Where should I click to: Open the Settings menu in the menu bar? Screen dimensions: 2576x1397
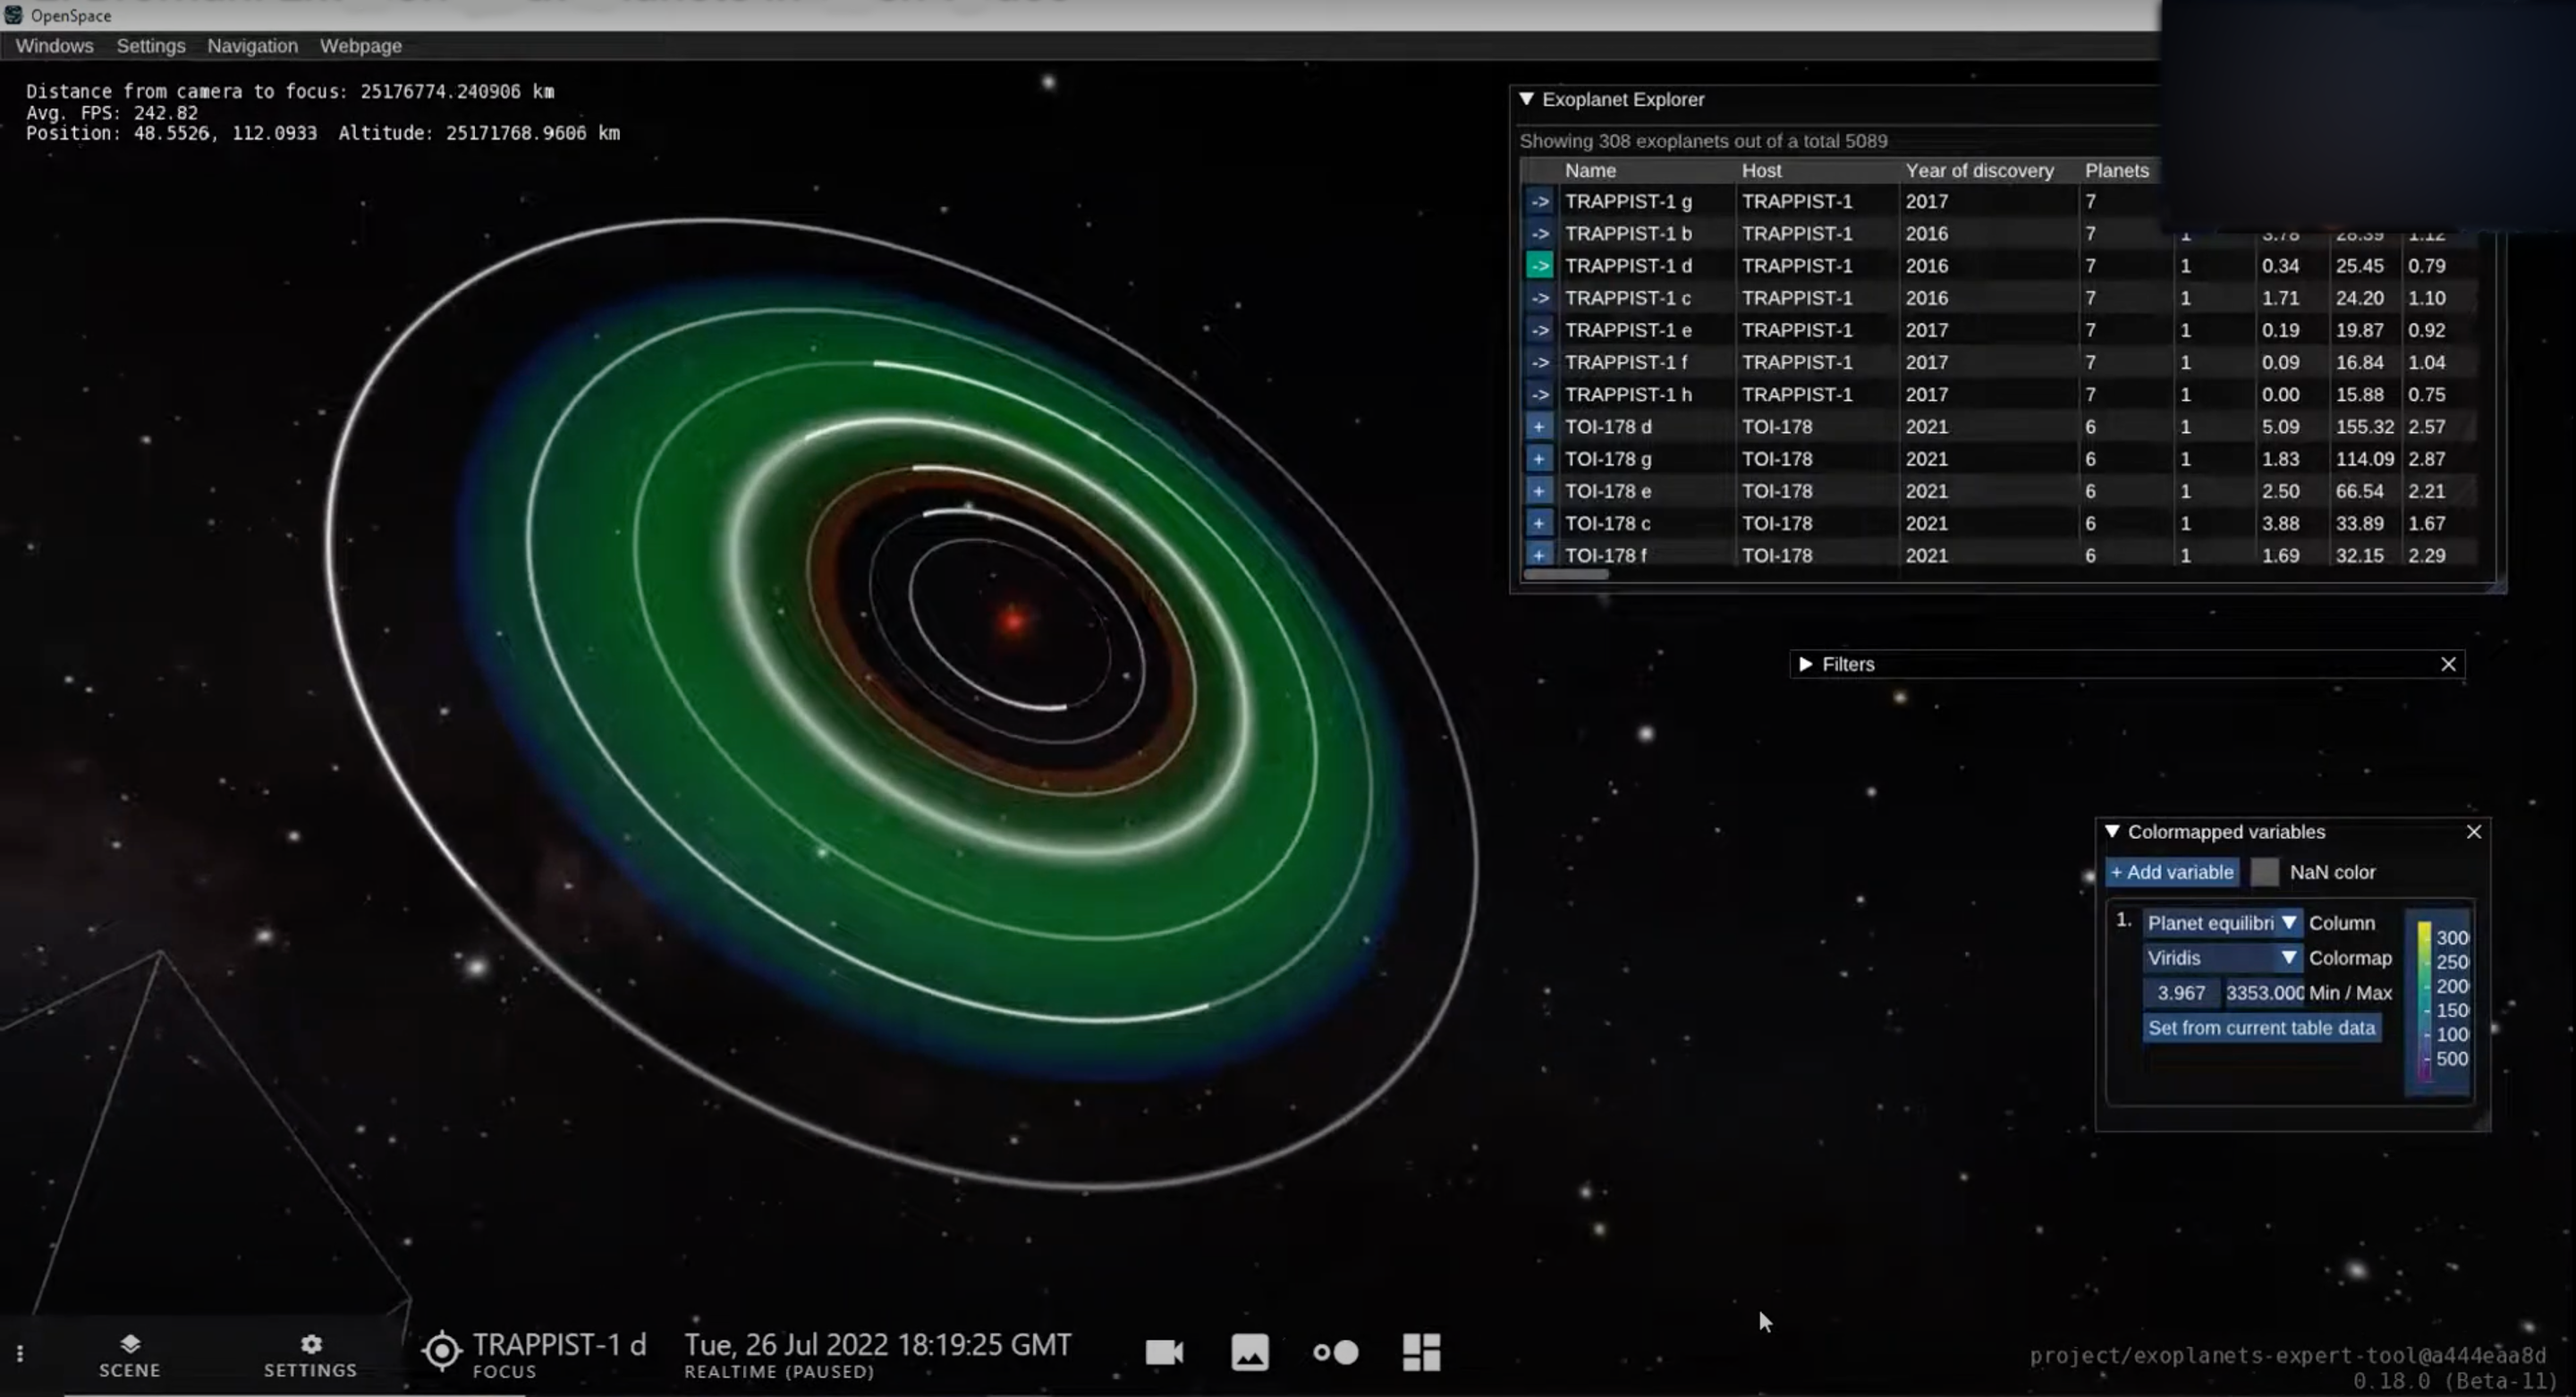click(151, 46)
